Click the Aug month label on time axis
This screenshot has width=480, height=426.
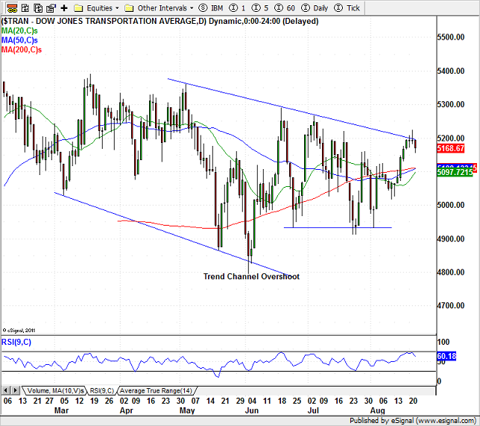(x=378, y=410)
